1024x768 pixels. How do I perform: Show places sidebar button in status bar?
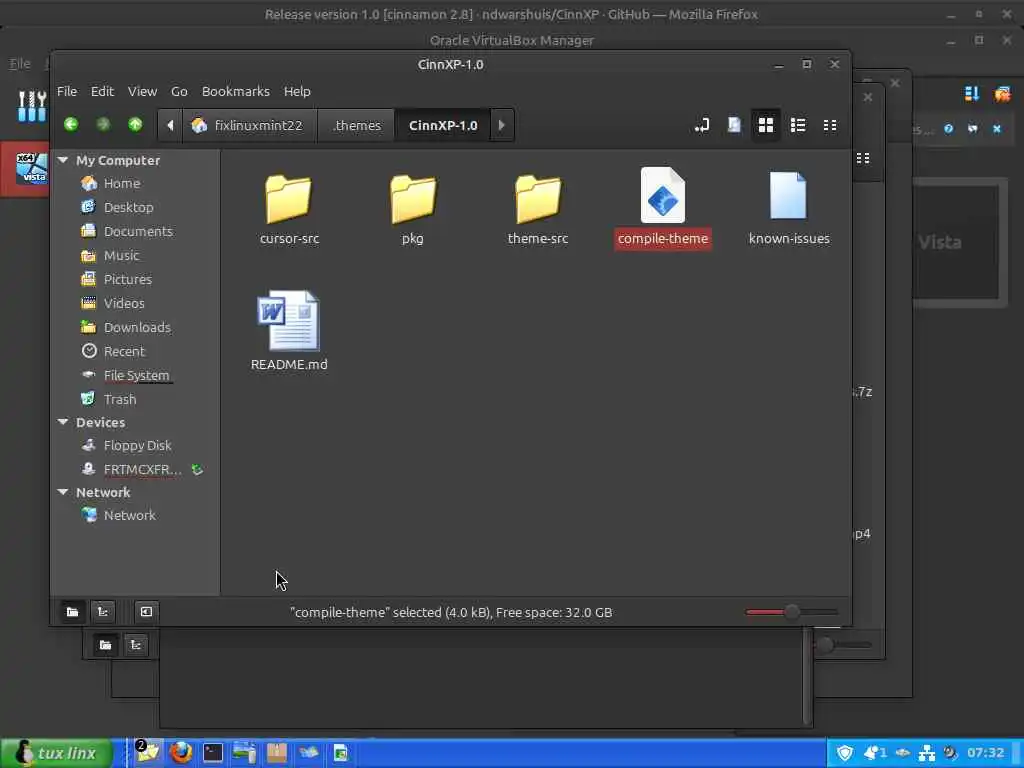[72, 612]
